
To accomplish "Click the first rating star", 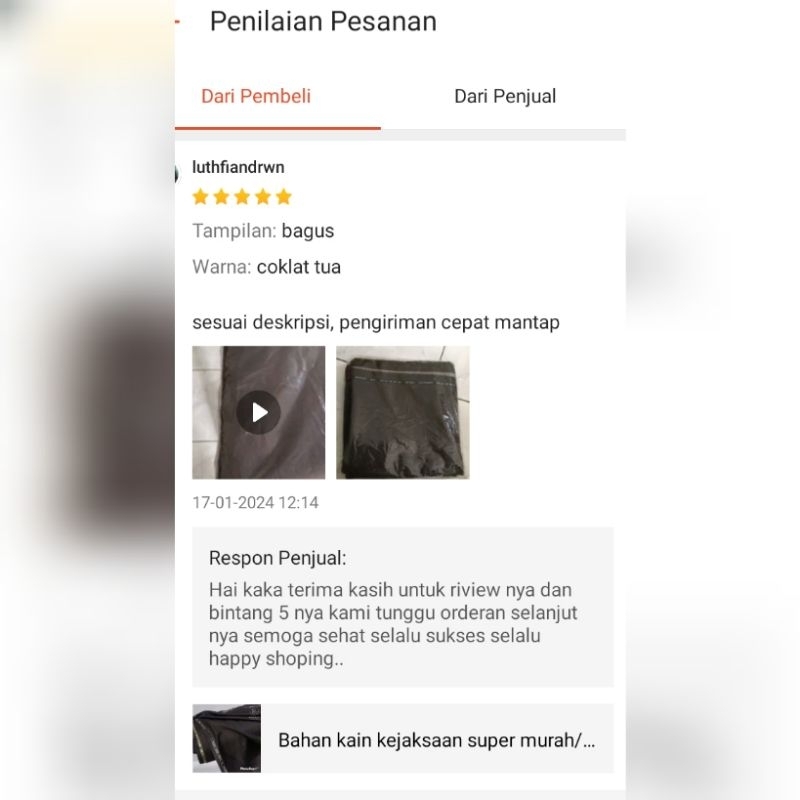I will (201, 196).
